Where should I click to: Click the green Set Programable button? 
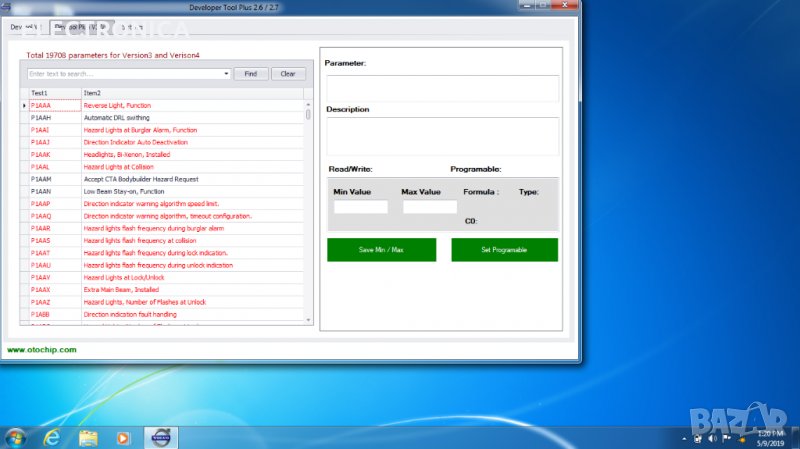point(504,250)
